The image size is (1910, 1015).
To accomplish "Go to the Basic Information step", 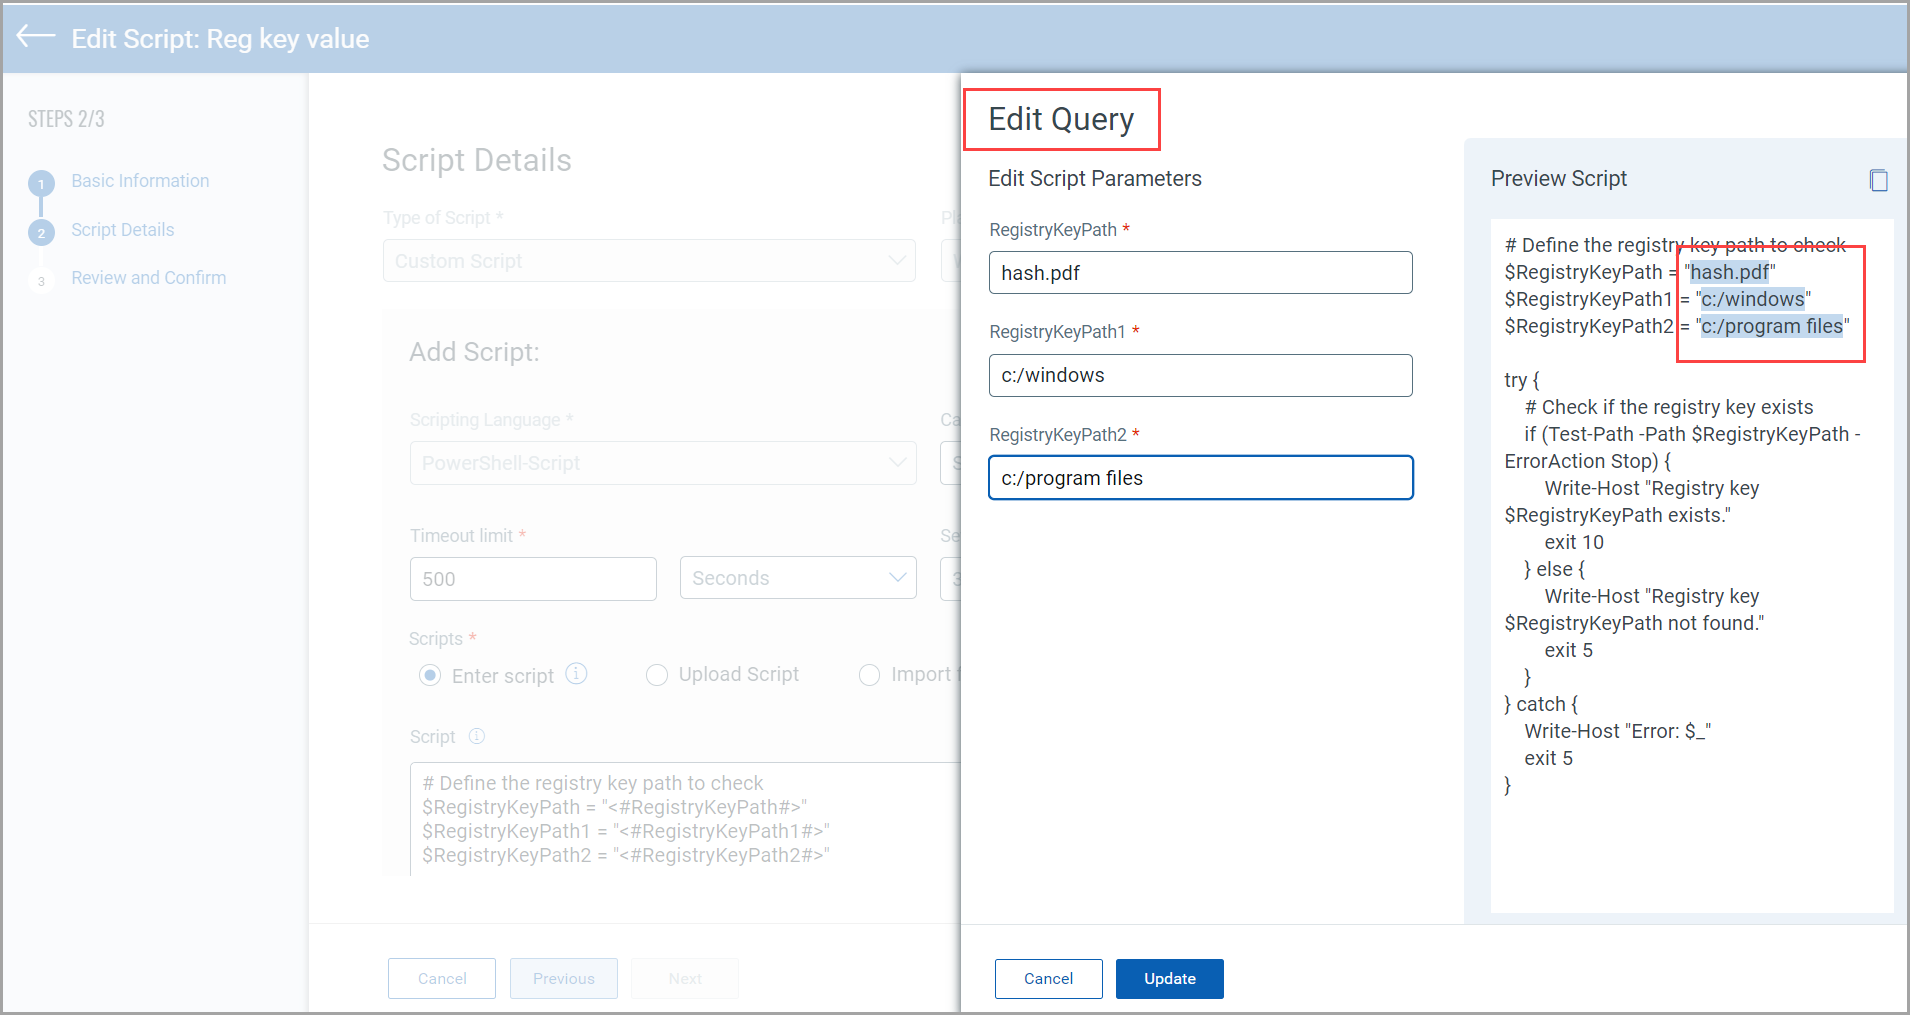I will (x=140, y=181).
